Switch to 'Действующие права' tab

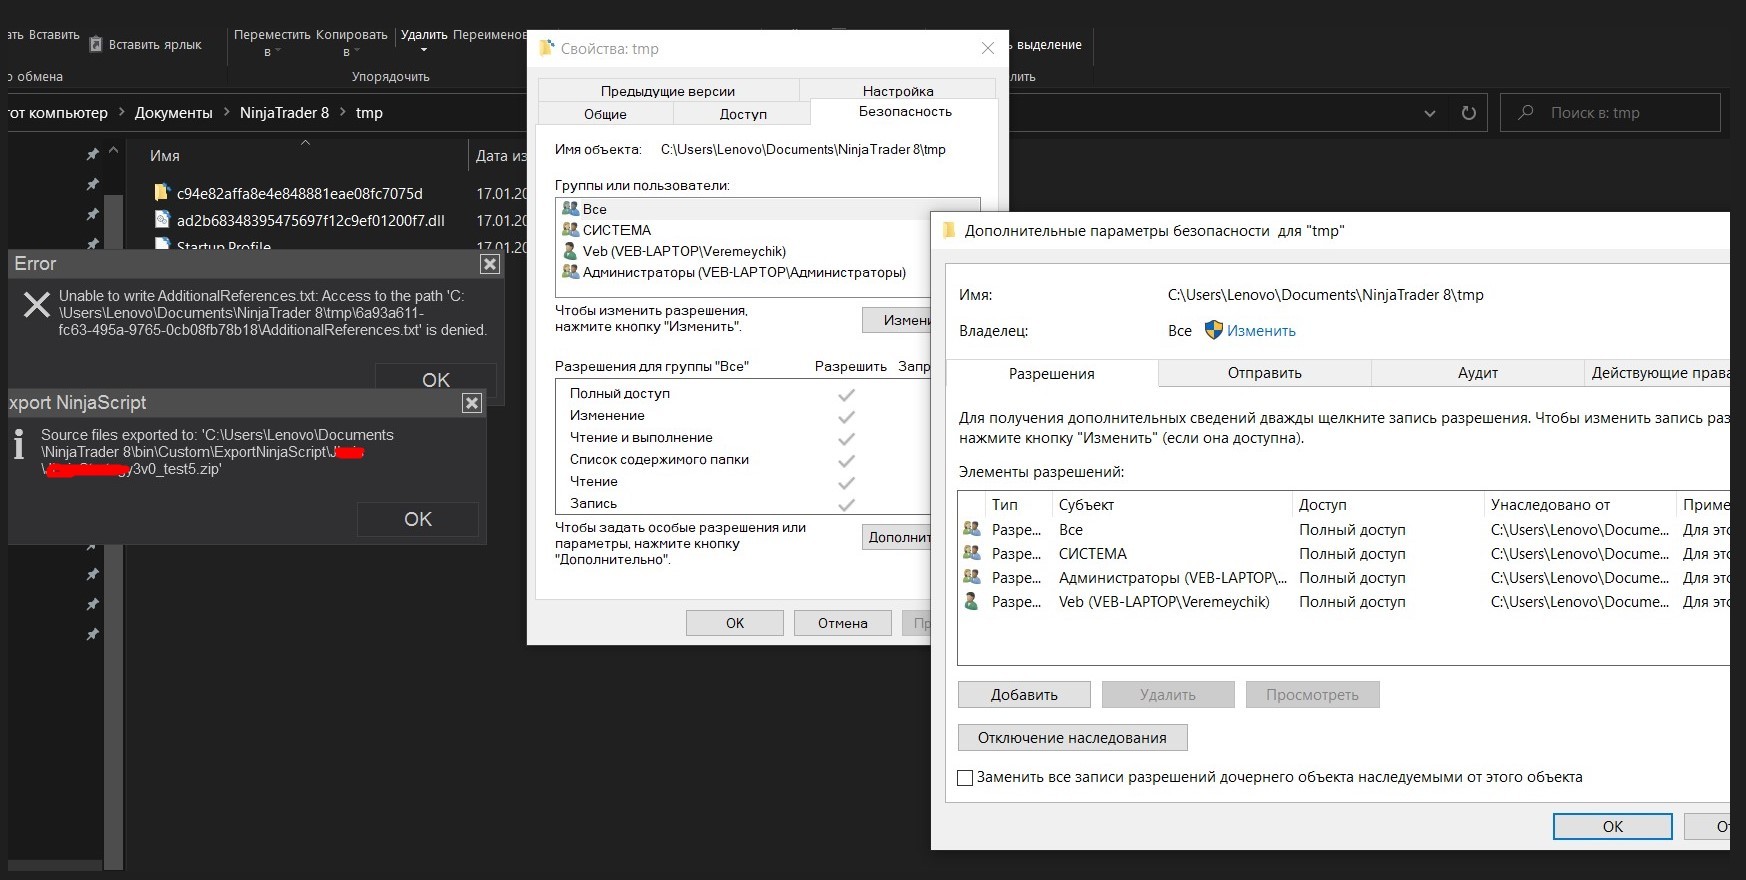[1658, 373]
